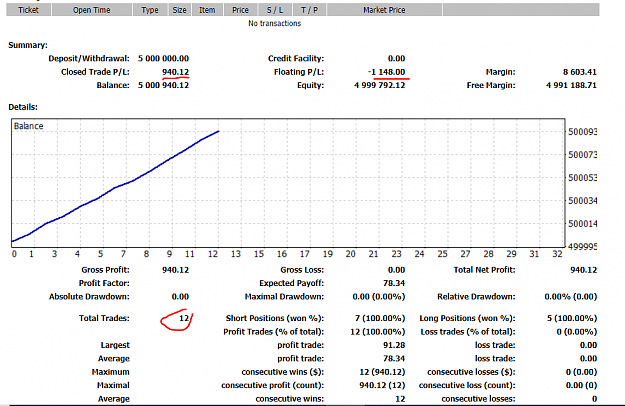
Task: Click the "No transactions" message
Action: coord(274,24)
